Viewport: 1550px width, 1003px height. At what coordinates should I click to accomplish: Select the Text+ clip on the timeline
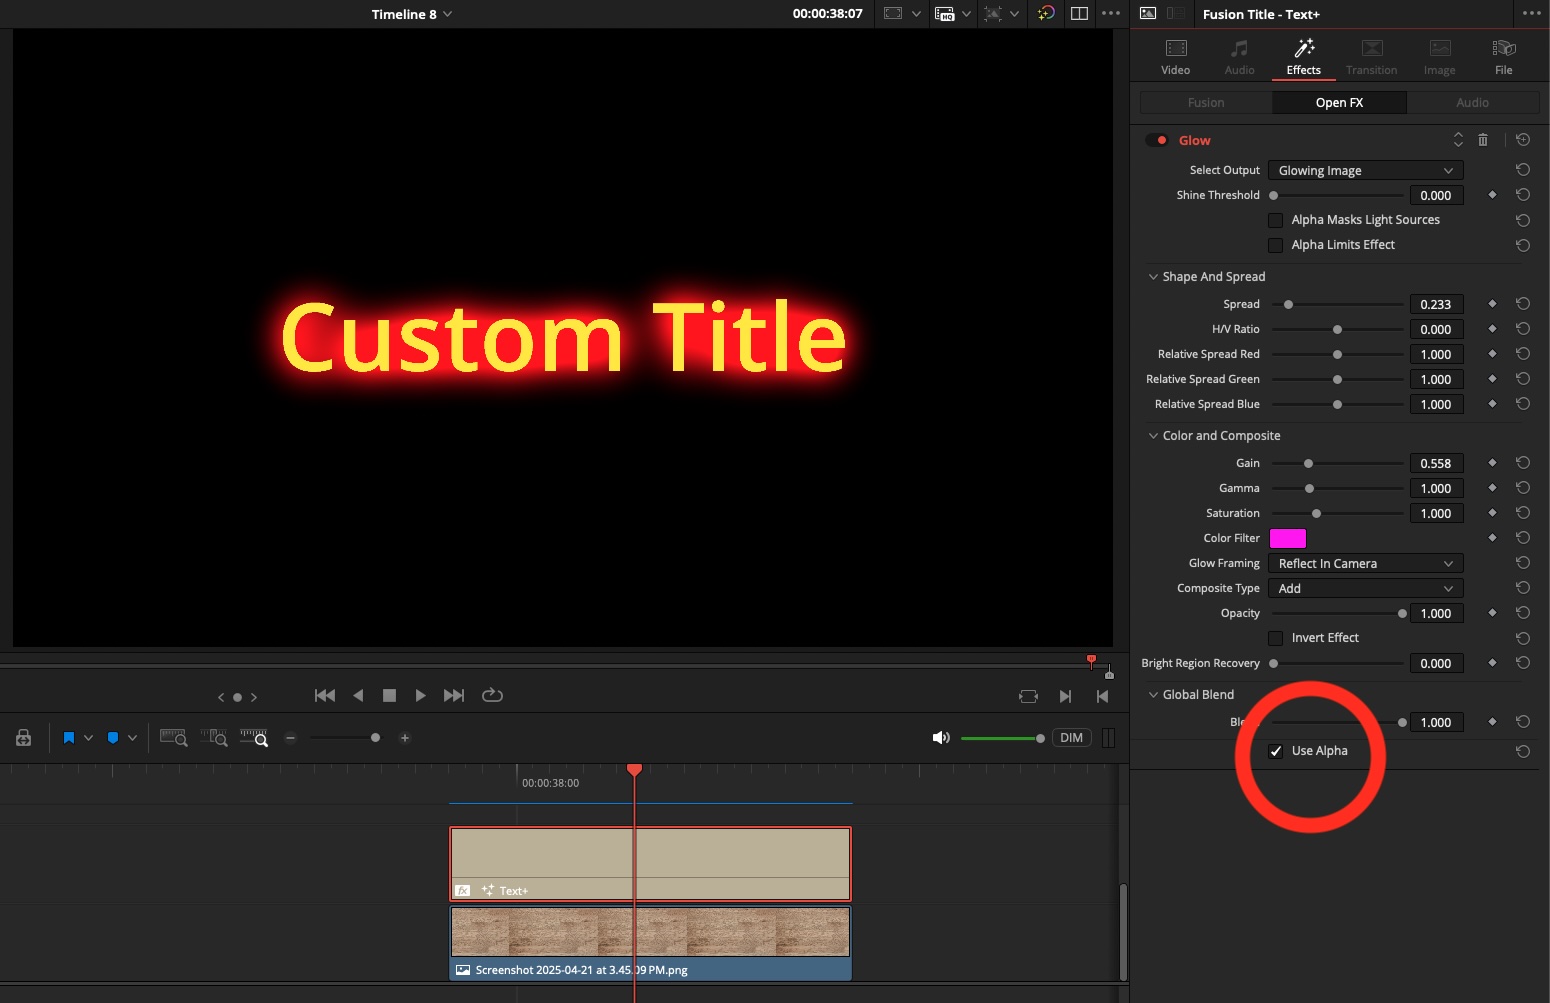coord(651,864)
